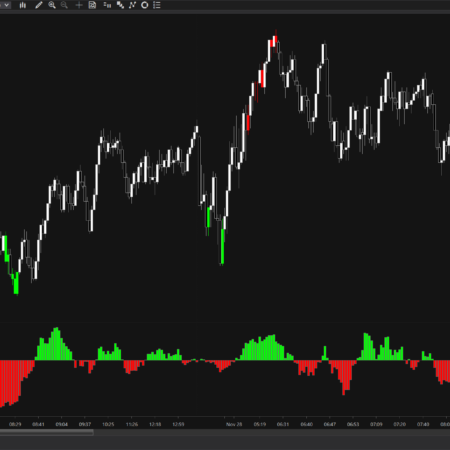
Task: Open the chart trader icon
Action: point(107,5)
